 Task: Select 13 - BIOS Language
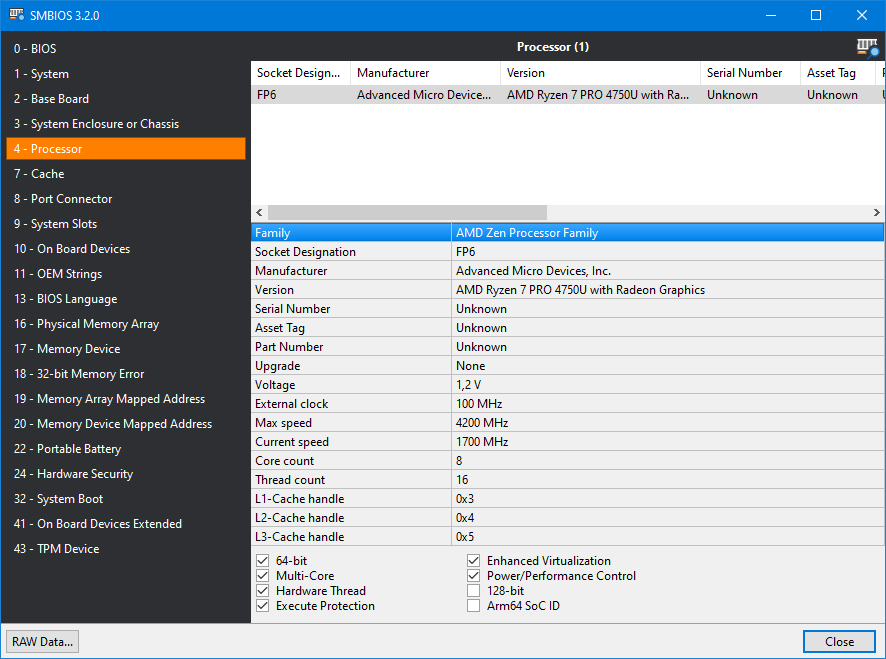(x=126, y=299)
